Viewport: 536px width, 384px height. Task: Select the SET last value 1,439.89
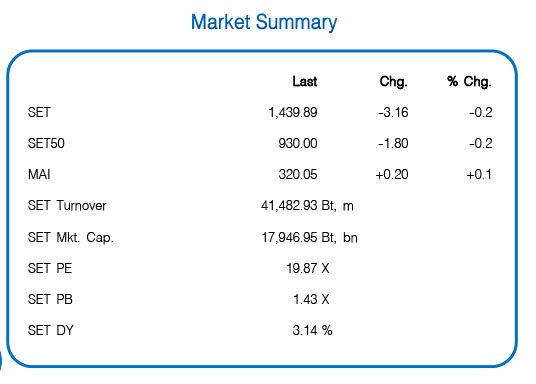pyautogui.click(x=293, y=112)
